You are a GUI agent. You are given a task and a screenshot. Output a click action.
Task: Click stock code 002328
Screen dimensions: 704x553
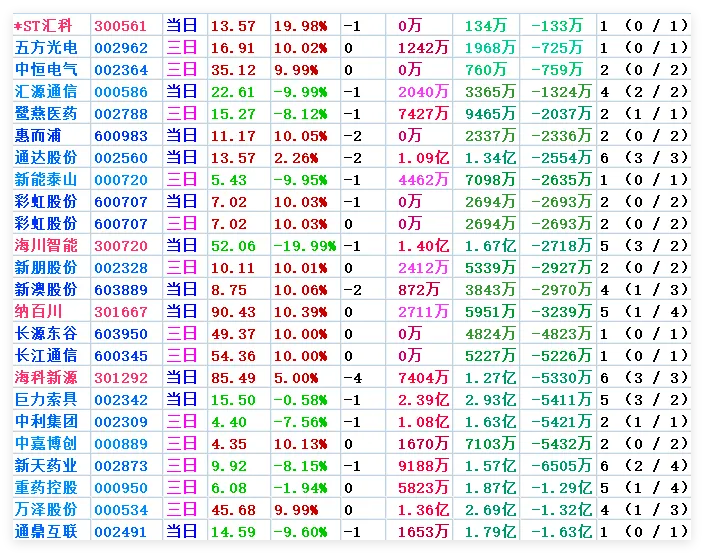121,268
